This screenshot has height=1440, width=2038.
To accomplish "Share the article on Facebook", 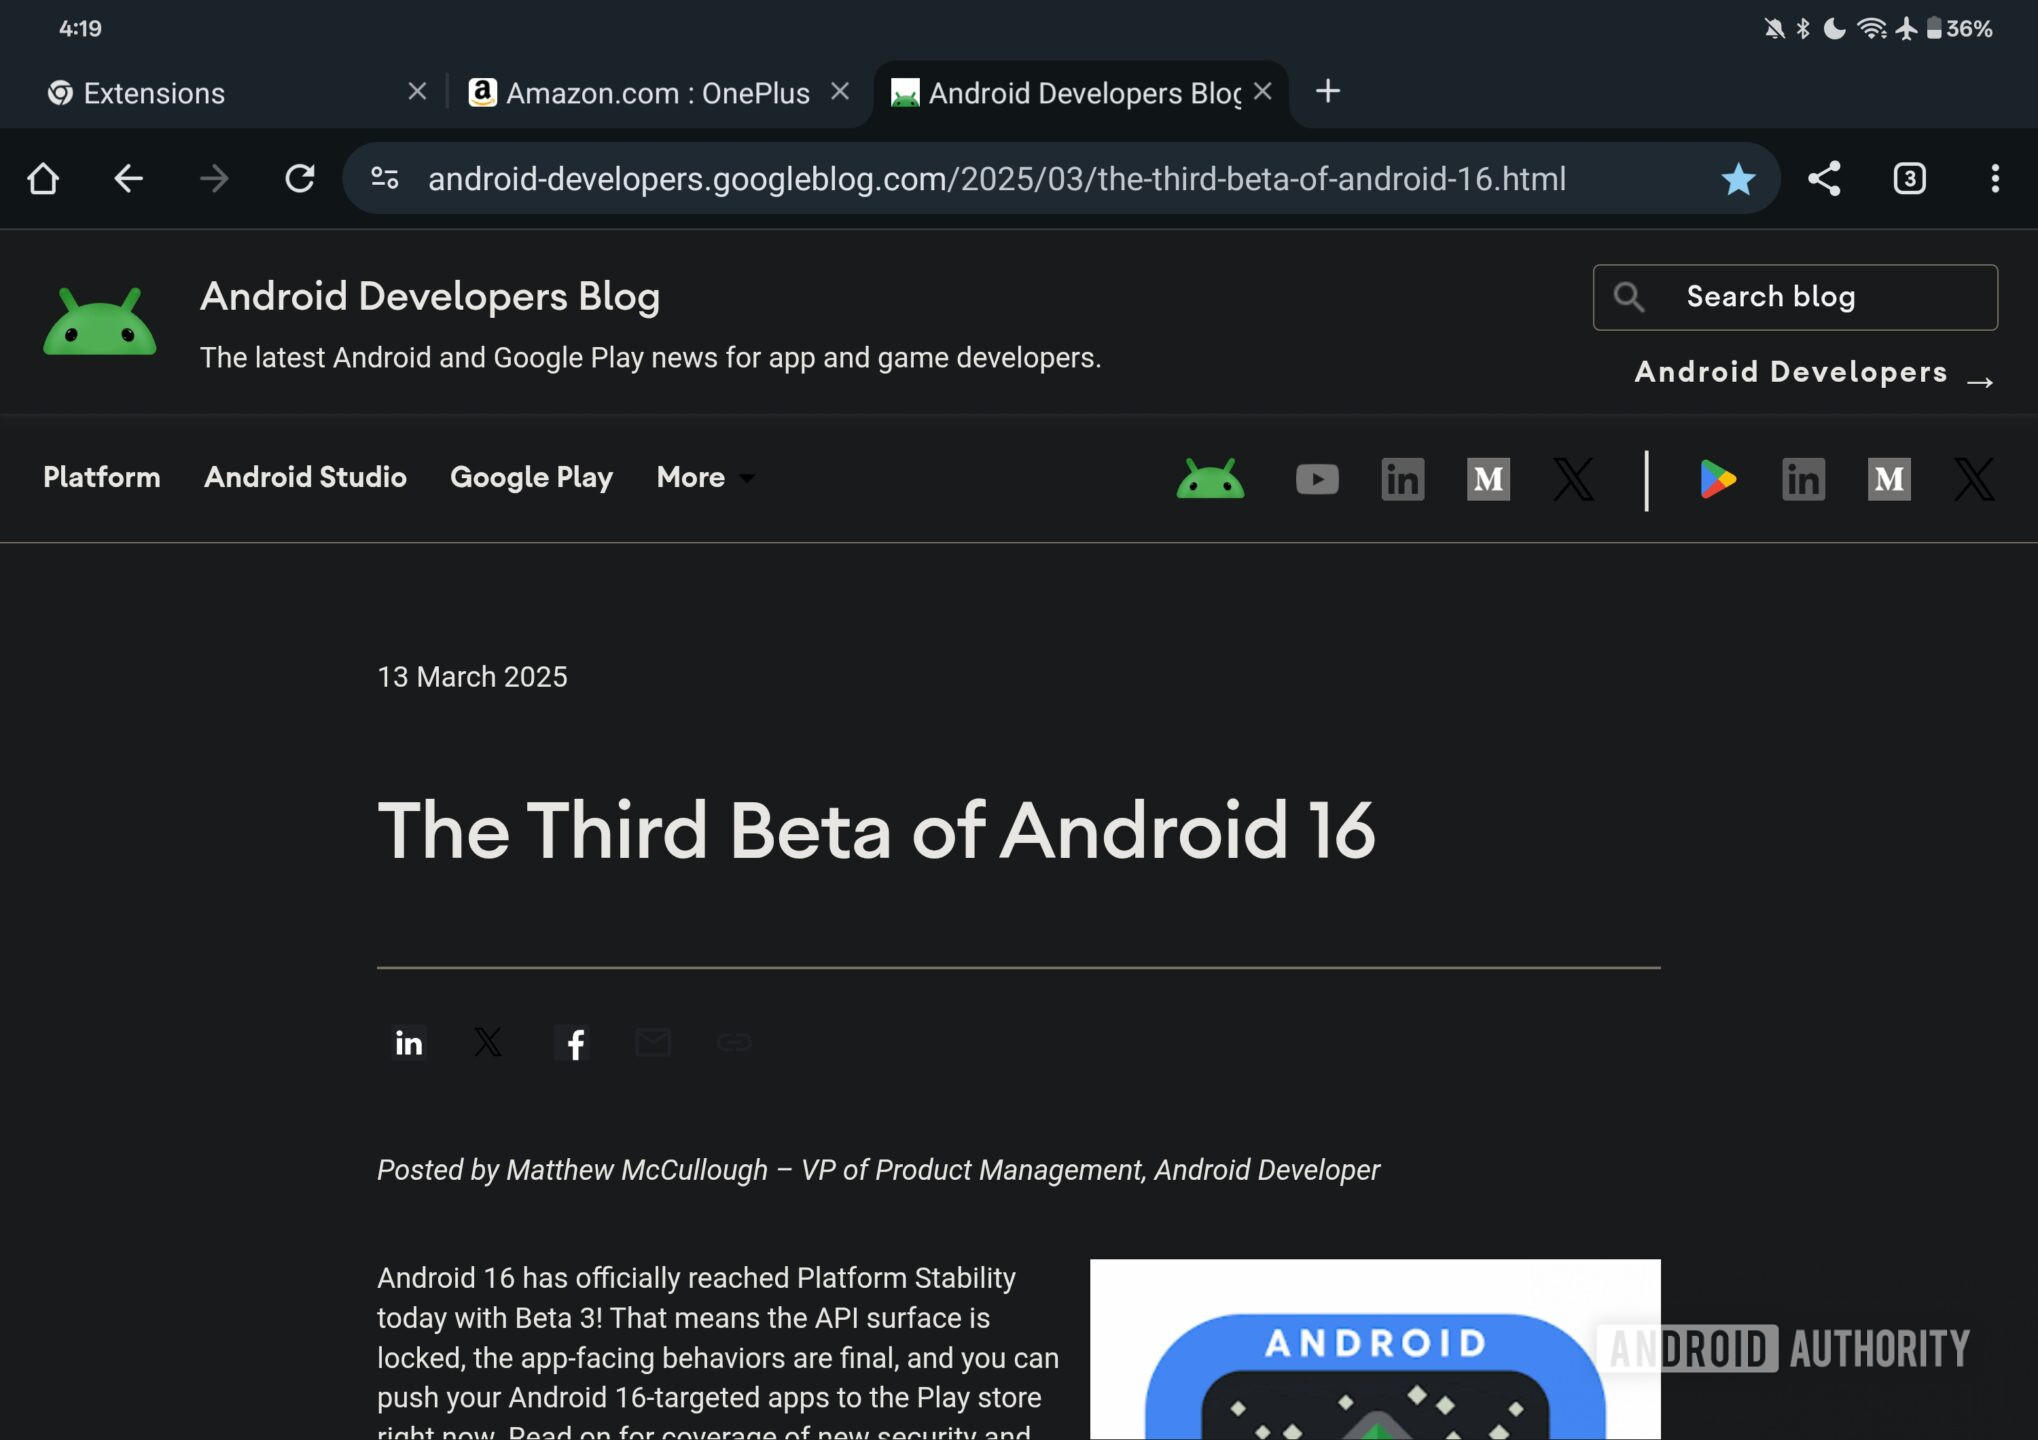I will pyautogui.click(x=573, y=1043).
